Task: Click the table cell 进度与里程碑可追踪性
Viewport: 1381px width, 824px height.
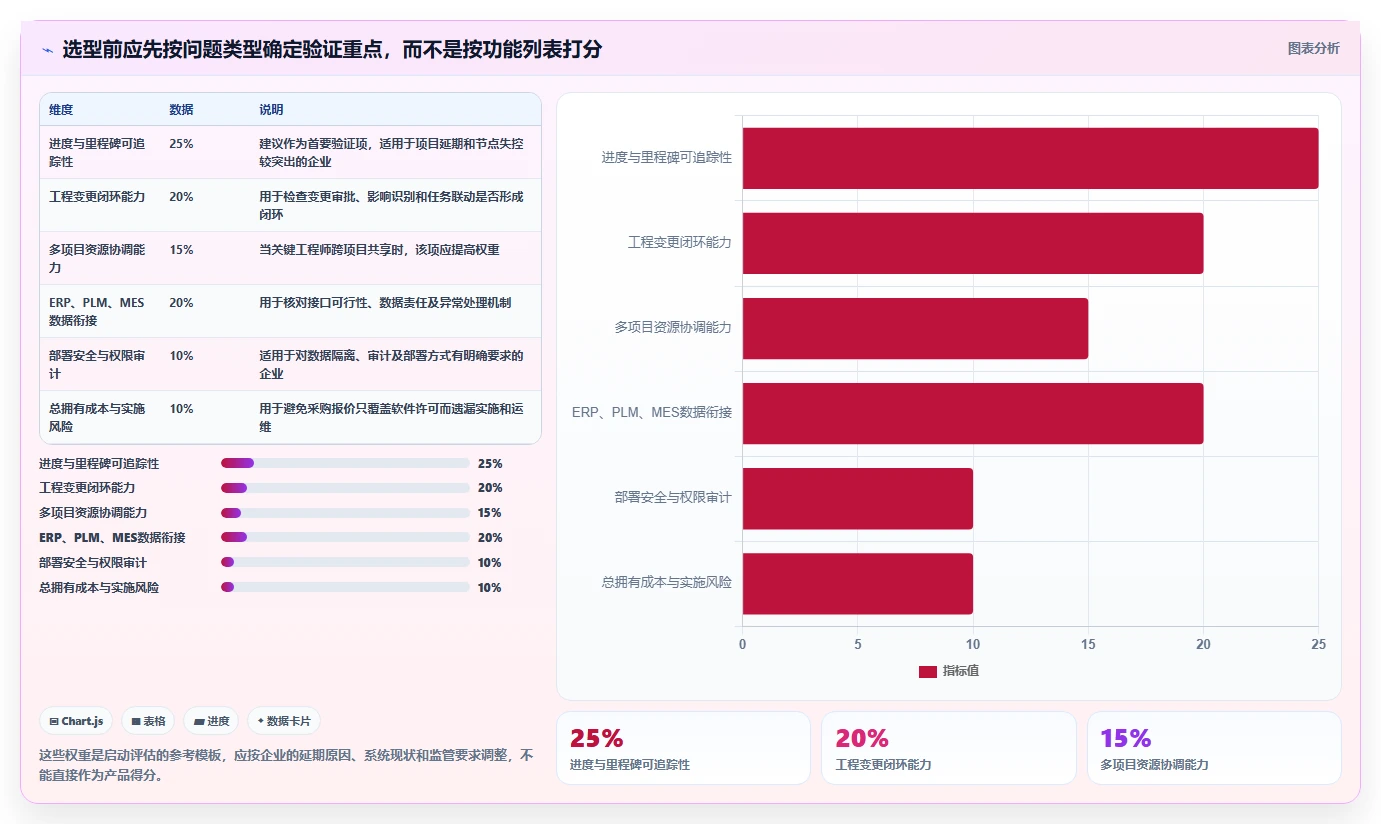Action: [x=98, y=152]
